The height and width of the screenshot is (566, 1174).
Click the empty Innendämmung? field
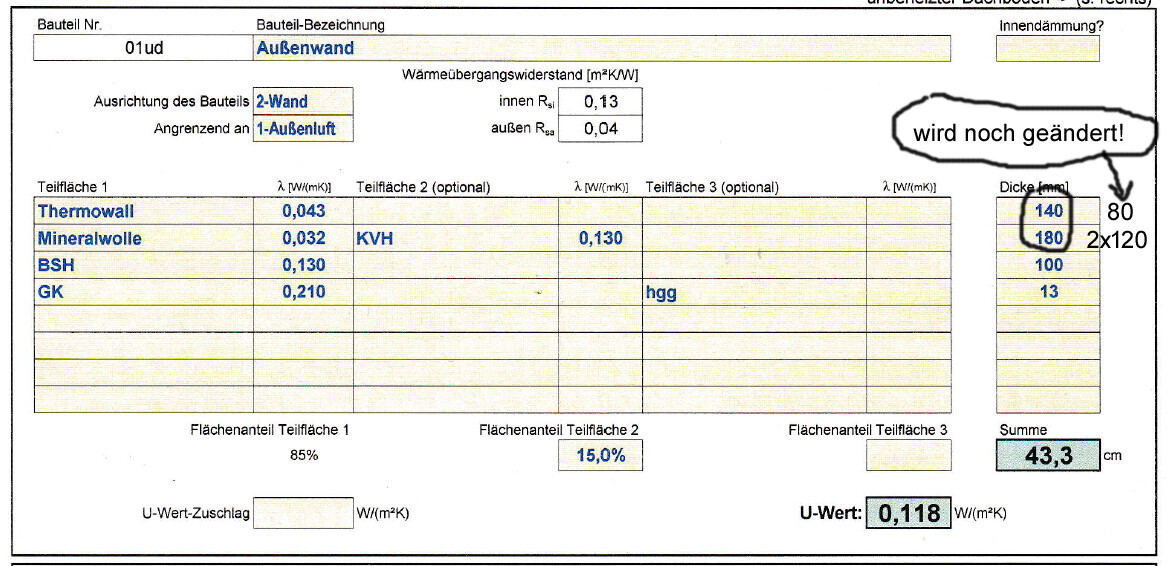tap(1046, 48)
